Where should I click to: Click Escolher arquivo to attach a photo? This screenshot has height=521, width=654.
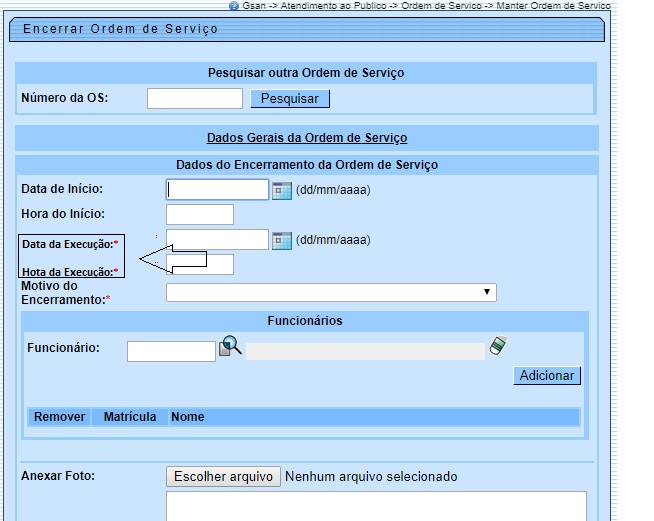223,477
